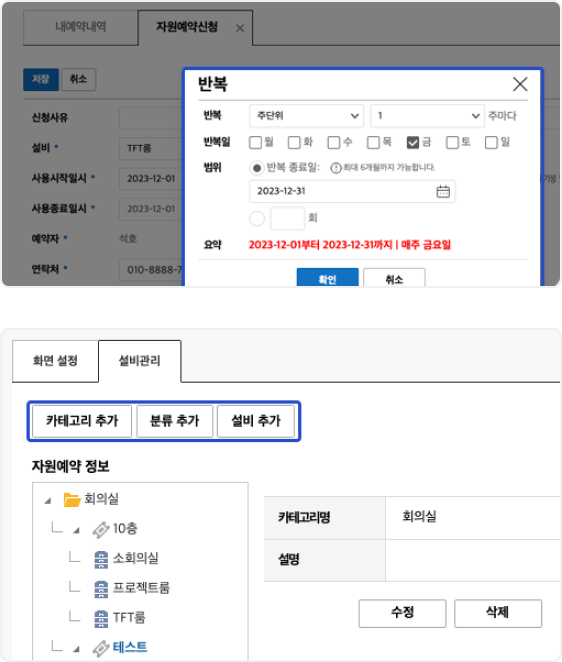Check the 월 repeat day box
562x662 pixels.
pos(255,143)
